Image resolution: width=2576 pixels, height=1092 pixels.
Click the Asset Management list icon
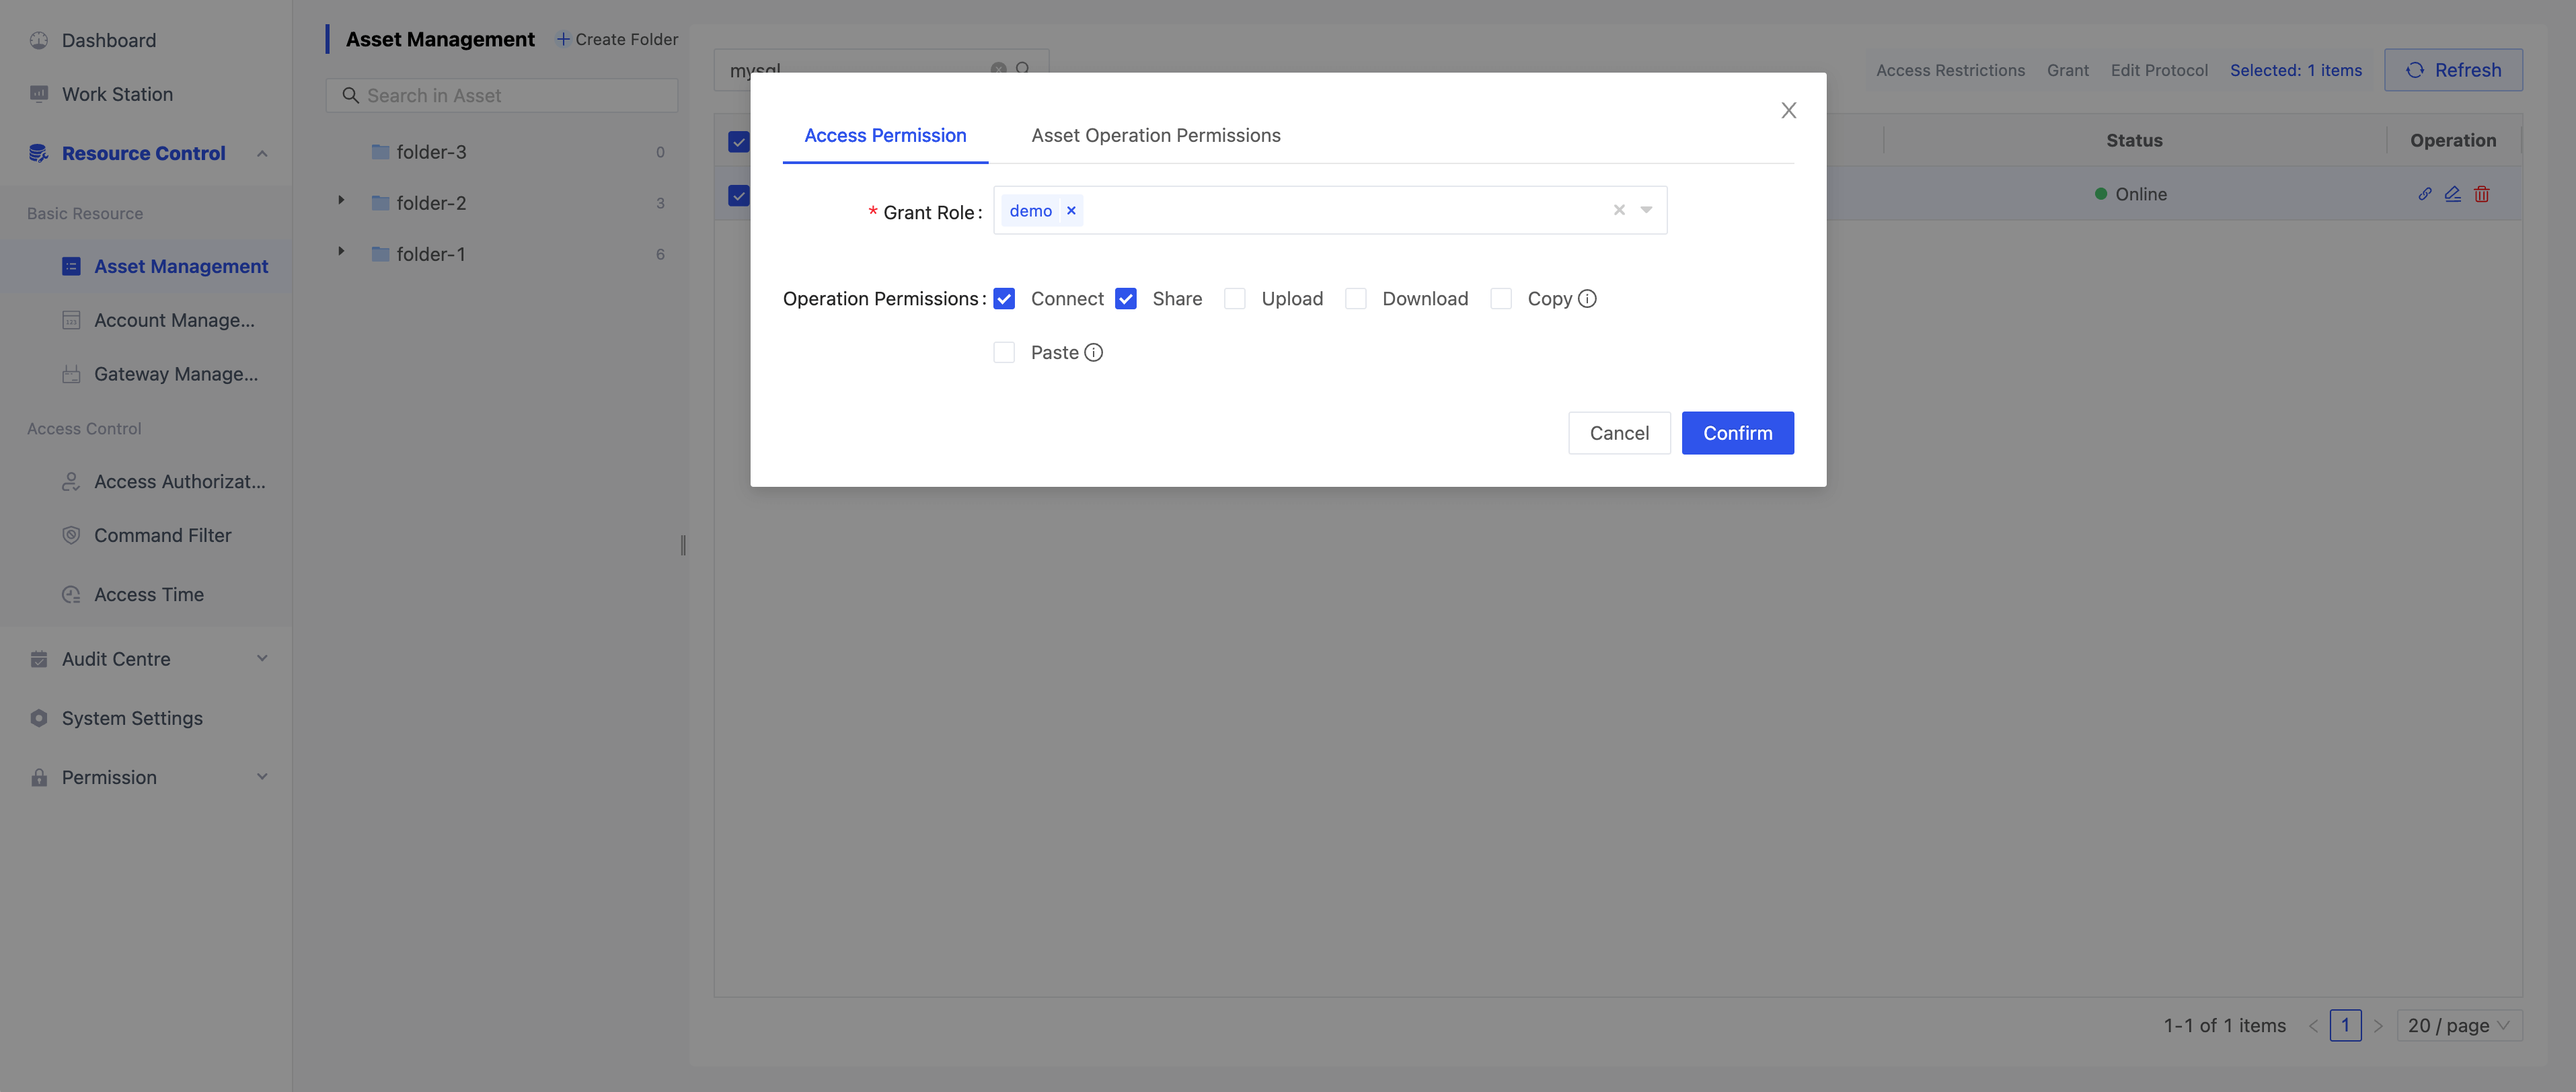coord(71,266)
